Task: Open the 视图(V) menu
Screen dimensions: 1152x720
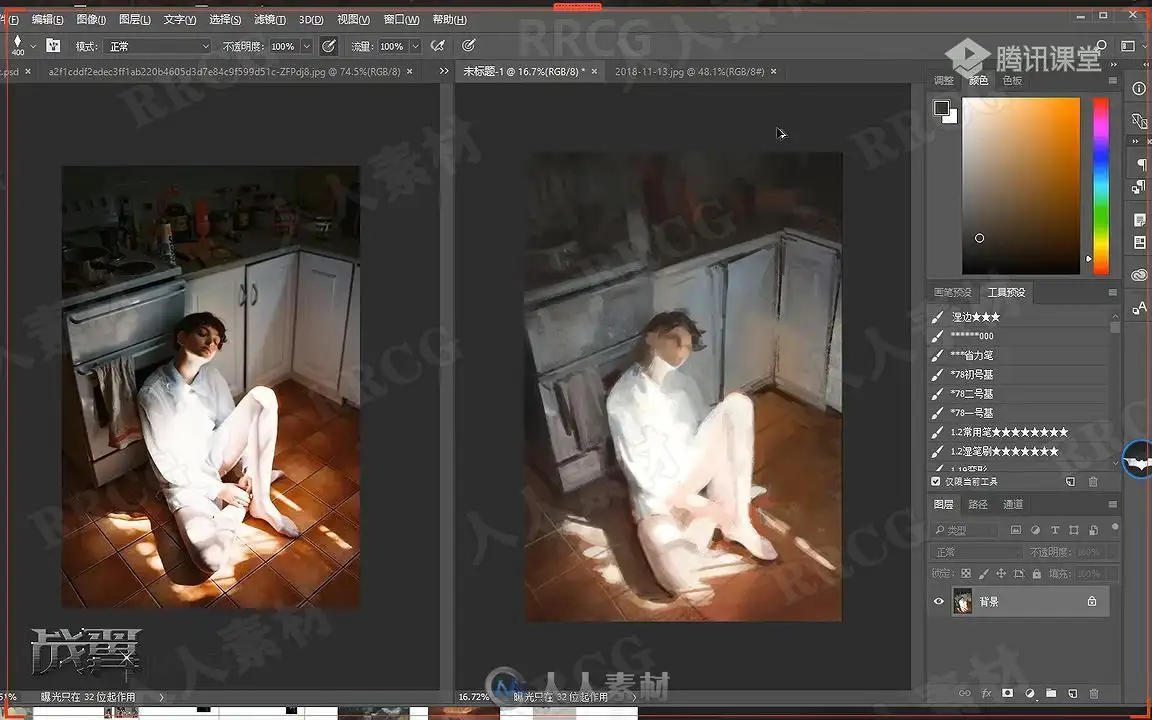Action: tap(353, 20)
